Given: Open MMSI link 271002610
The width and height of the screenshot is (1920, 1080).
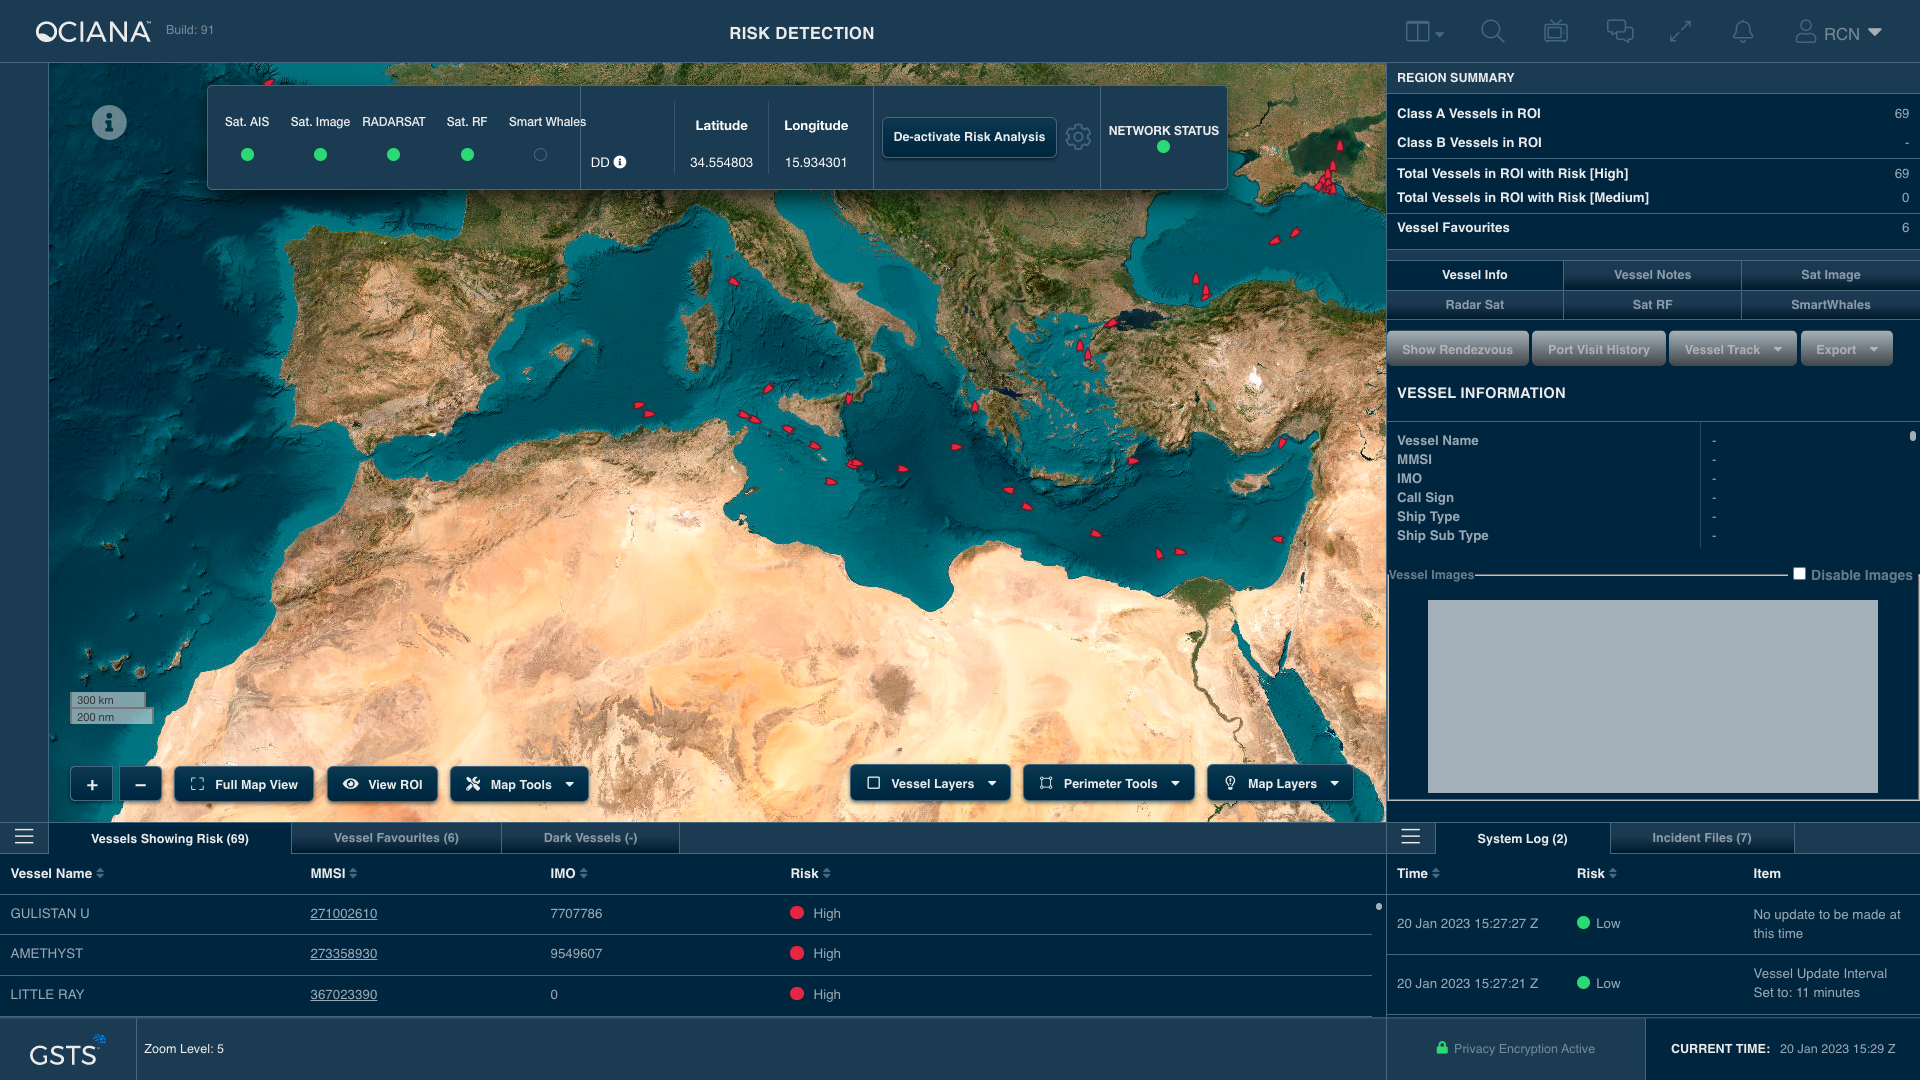Looking at the screenshot, I should 343,914.
